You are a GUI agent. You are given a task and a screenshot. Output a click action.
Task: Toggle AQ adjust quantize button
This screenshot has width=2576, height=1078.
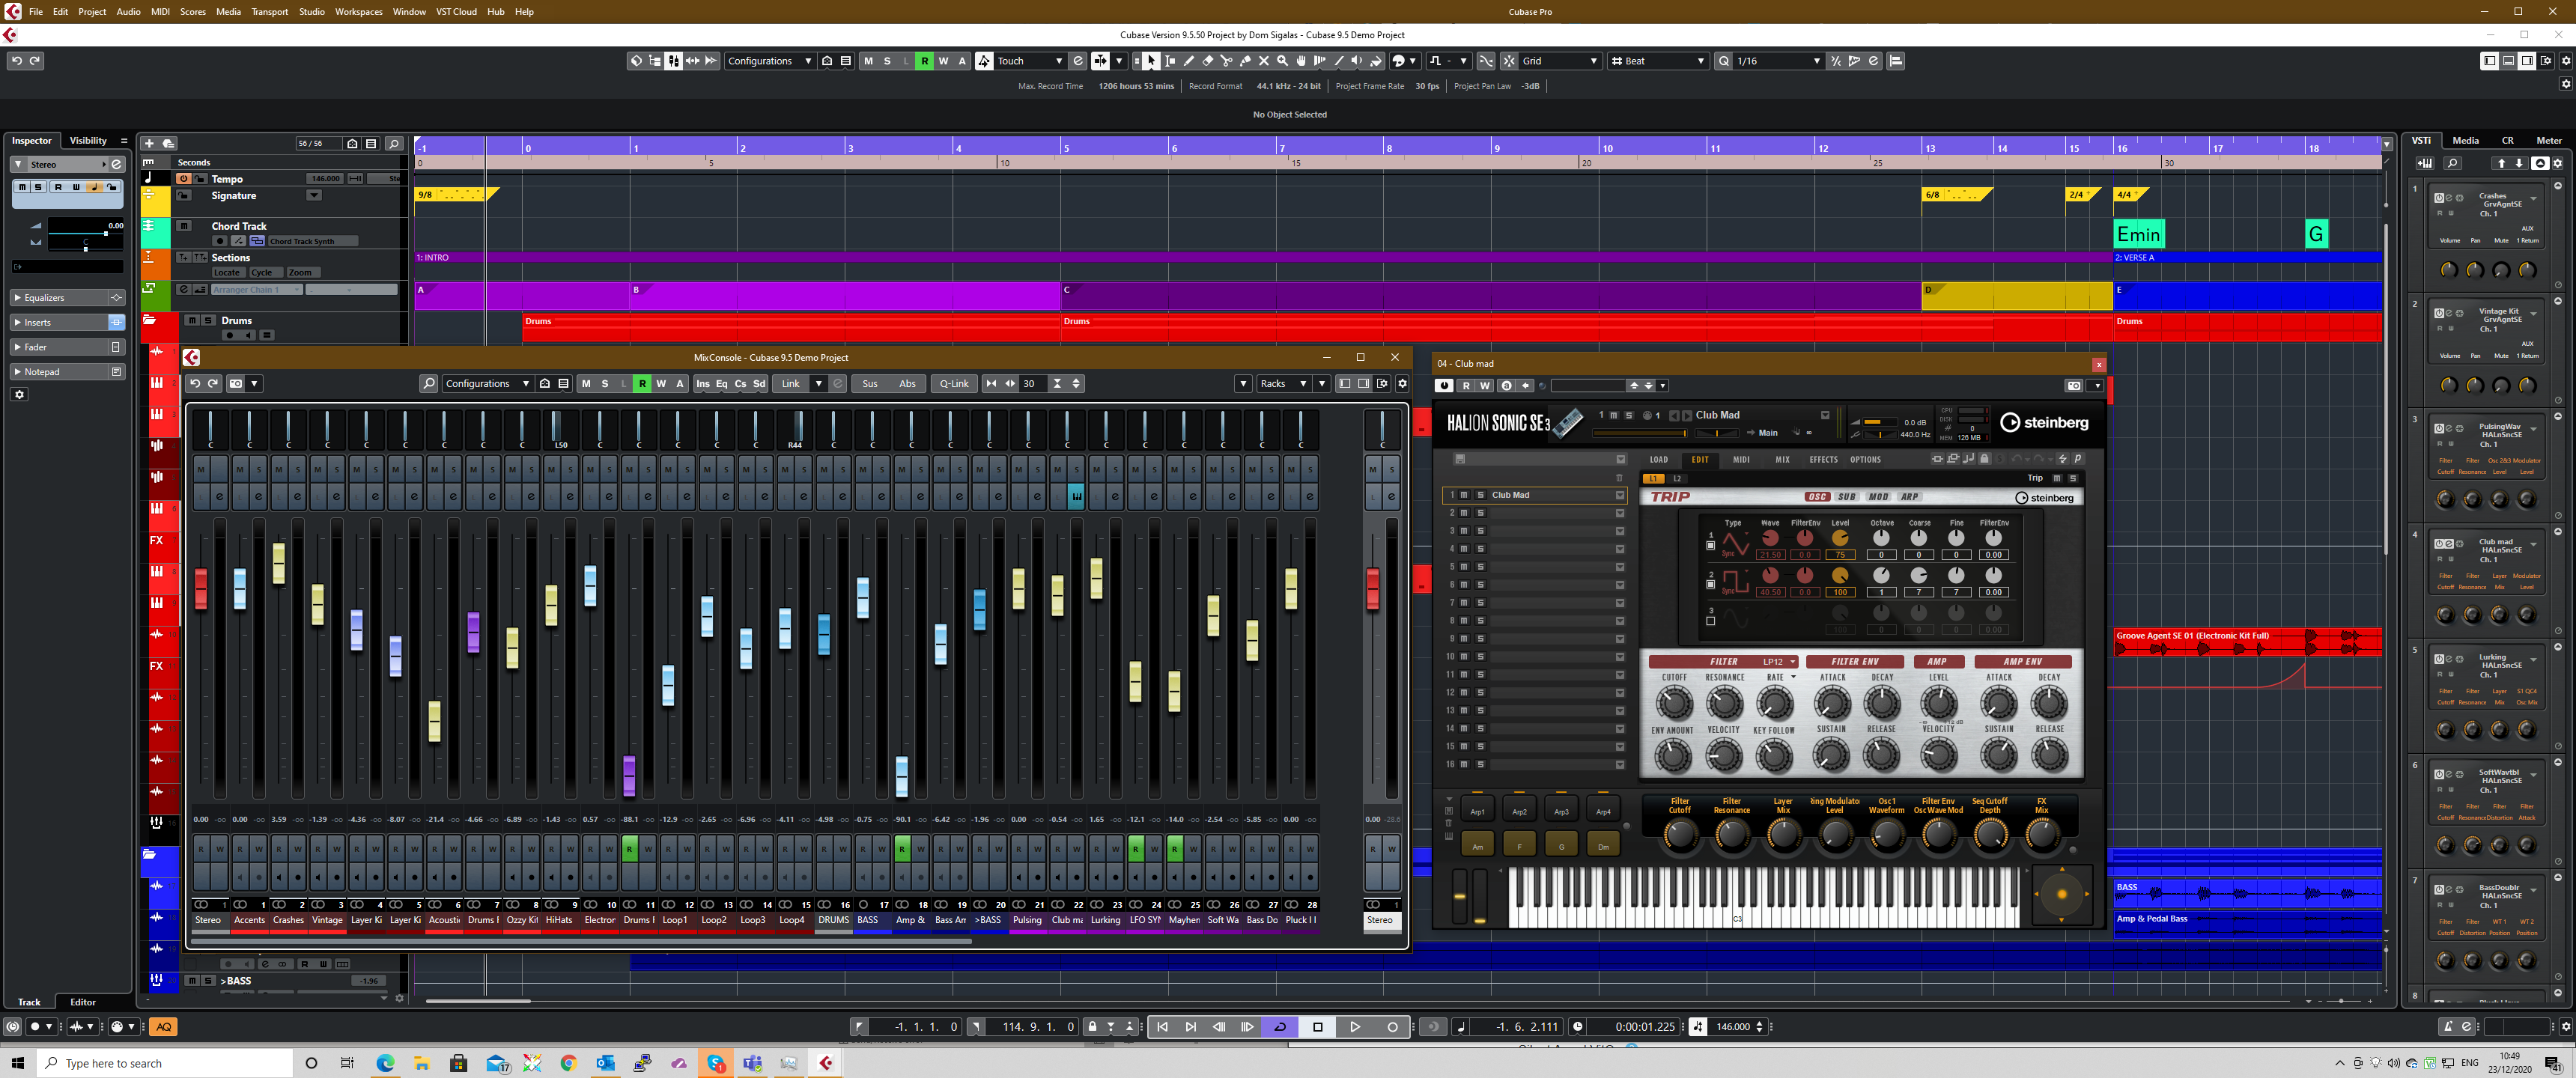coord(164,1027)
